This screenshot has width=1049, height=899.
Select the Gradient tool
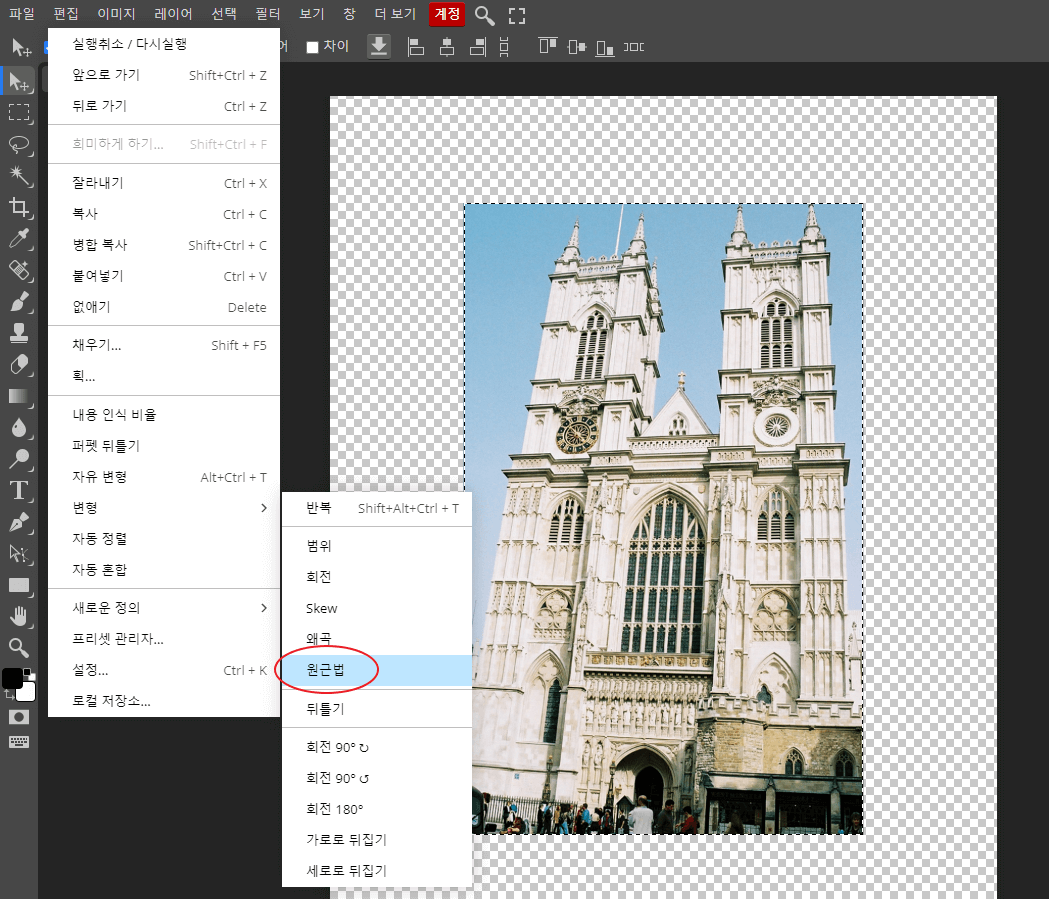tap(19, 396)
